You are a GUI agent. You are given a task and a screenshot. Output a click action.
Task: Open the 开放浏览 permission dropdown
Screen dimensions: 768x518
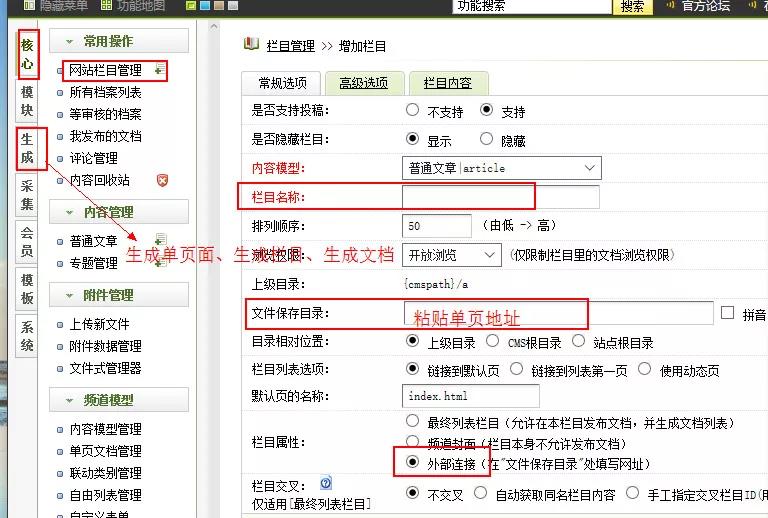[x=452, y=255]
